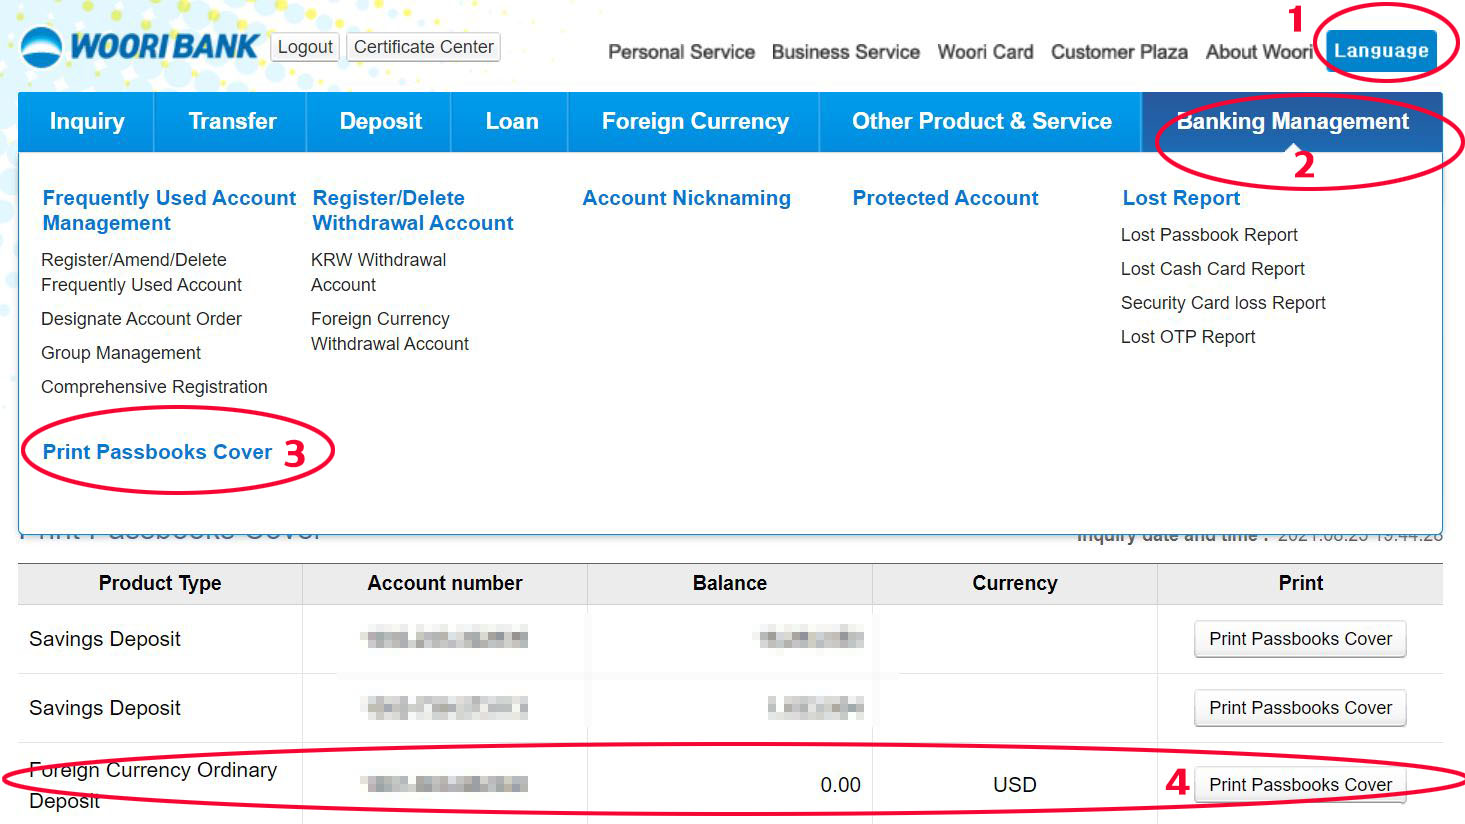Open the Inquiry menu tab
This screenshot has width=1465, height=824.
click(x=87, y=122)
